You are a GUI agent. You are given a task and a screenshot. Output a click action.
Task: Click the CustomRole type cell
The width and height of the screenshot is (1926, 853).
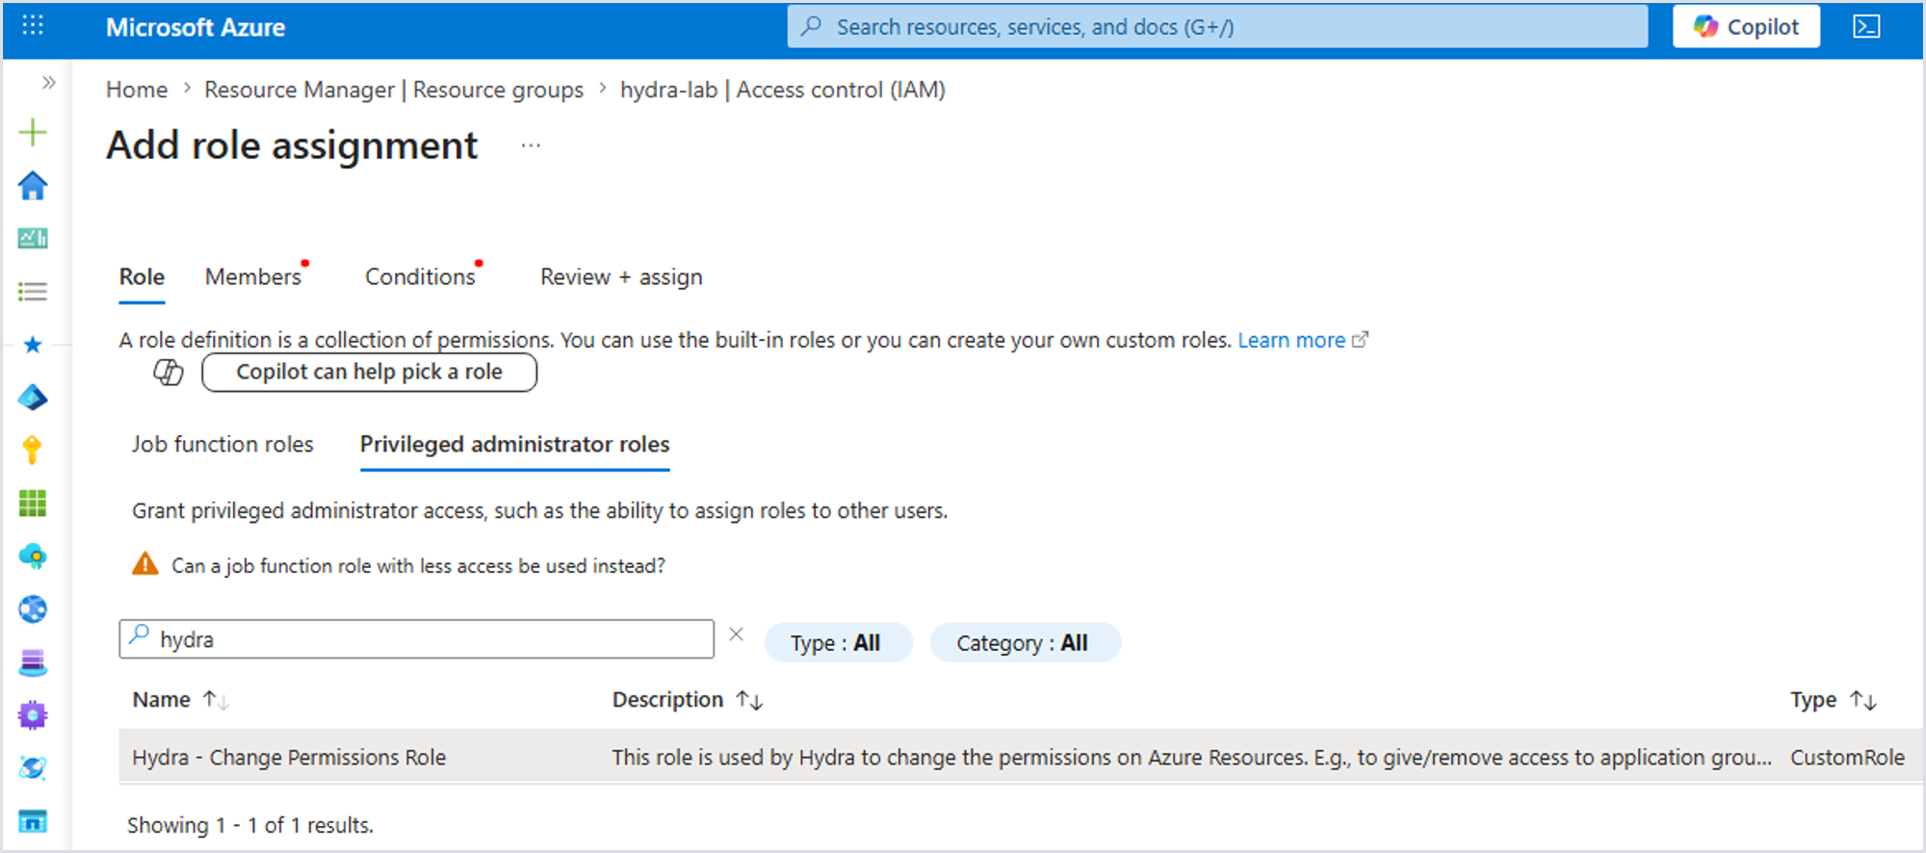pos(1847,758)
